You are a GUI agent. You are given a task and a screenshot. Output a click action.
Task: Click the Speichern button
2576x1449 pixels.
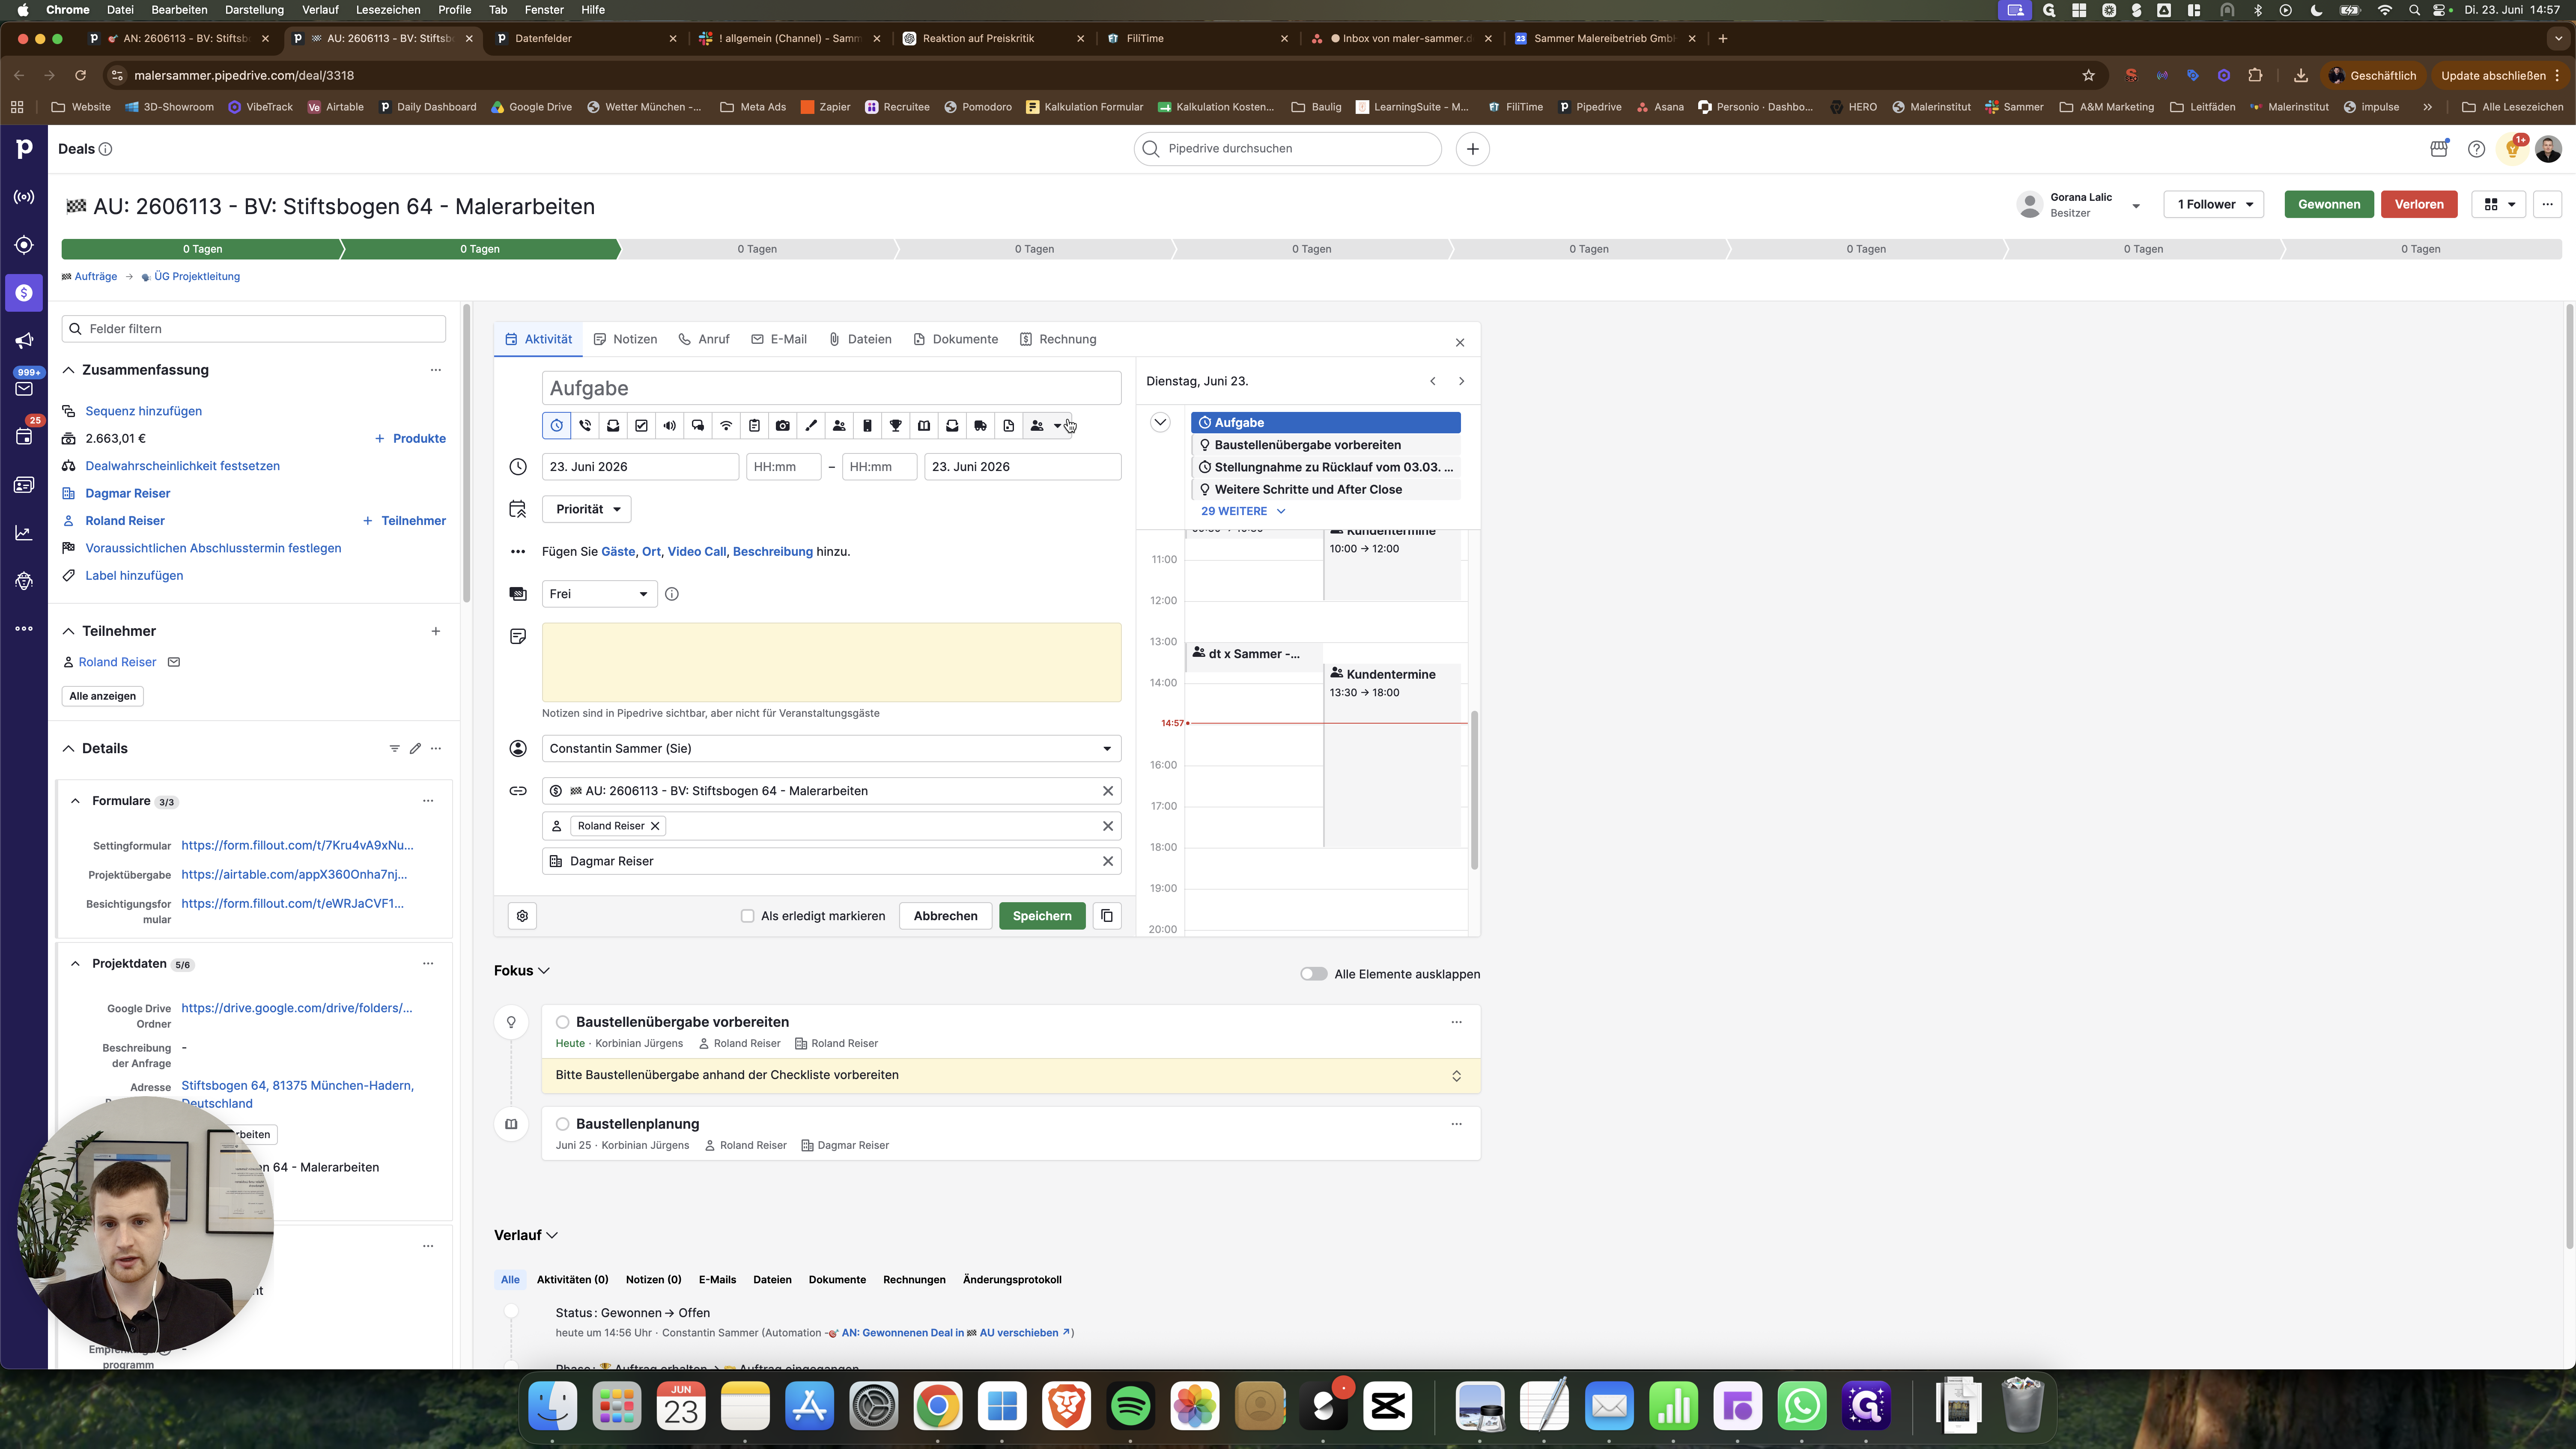[x=1041, y=916]
